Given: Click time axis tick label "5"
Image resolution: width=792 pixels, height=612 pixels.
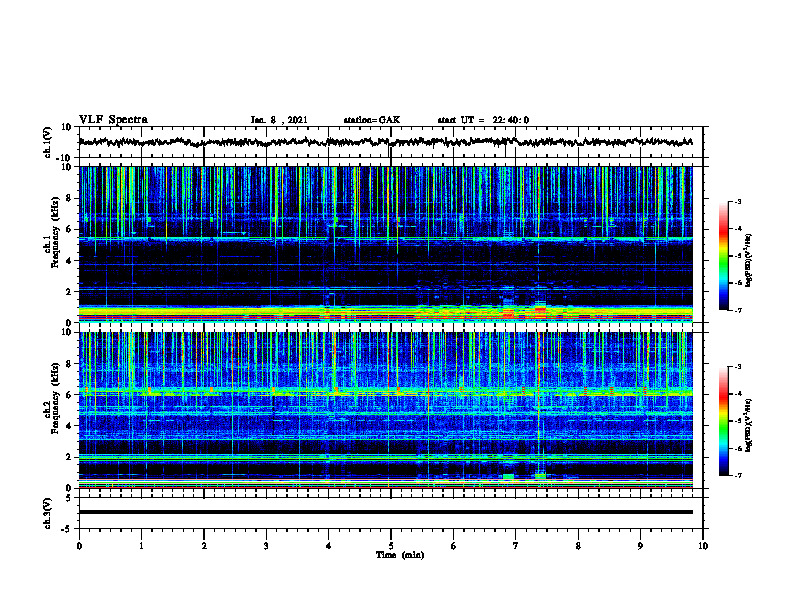Looking at the screenshot, I should [x=391, y=546].
